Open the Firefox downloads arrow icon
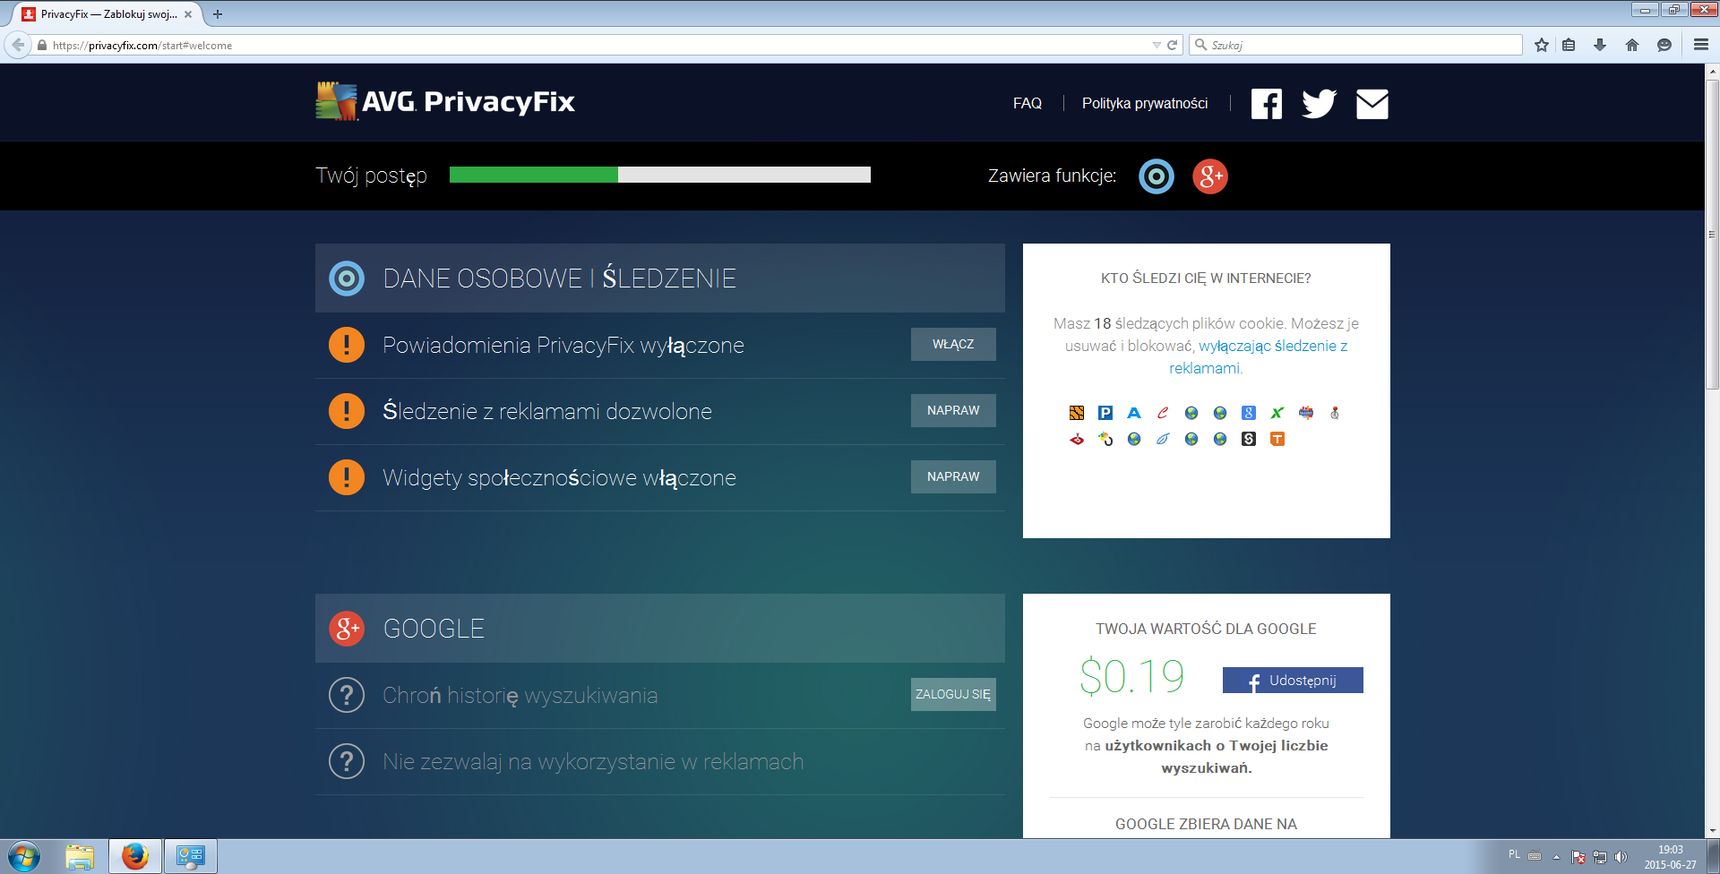Image resolution: width=1720 pixels, height=874 pixels. pyautogui.click(x=1600, y=45)
